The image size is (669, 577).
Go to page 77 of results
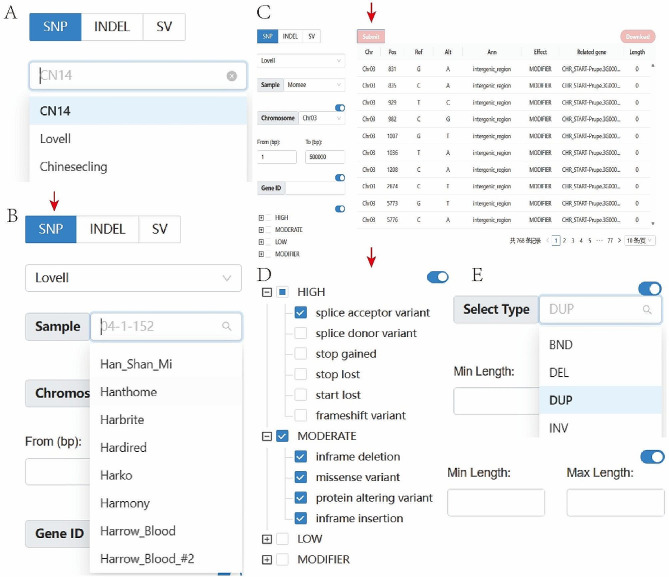click(610, 241)
